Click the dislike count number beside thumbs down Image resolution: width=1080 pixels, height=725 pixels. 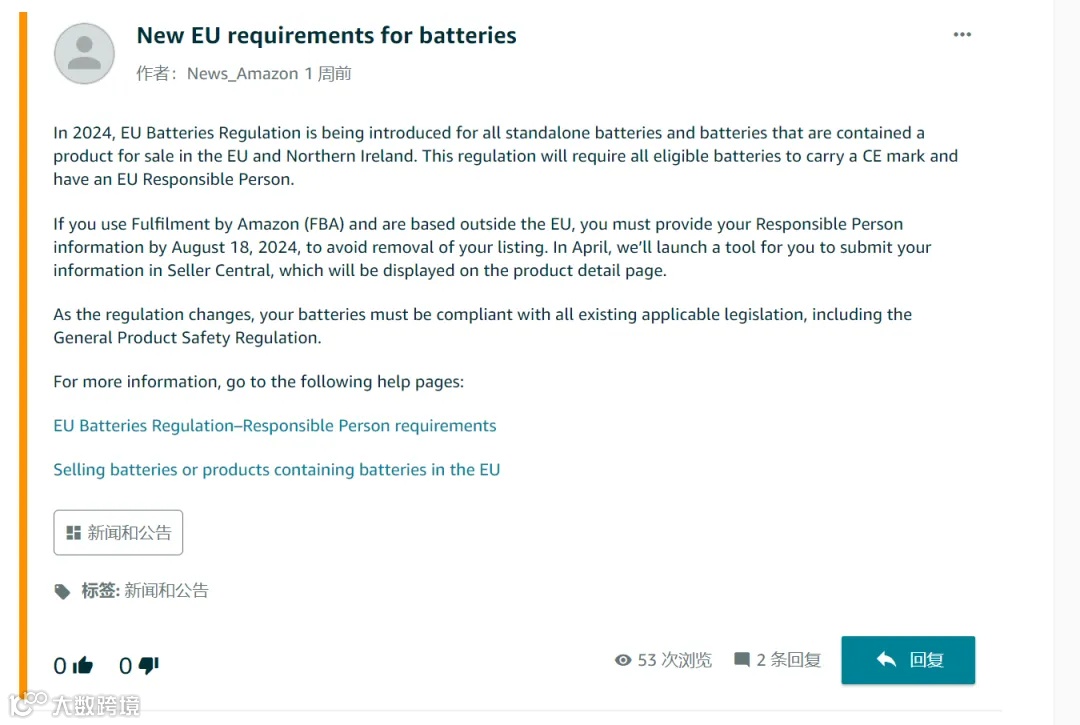point(125,666)
